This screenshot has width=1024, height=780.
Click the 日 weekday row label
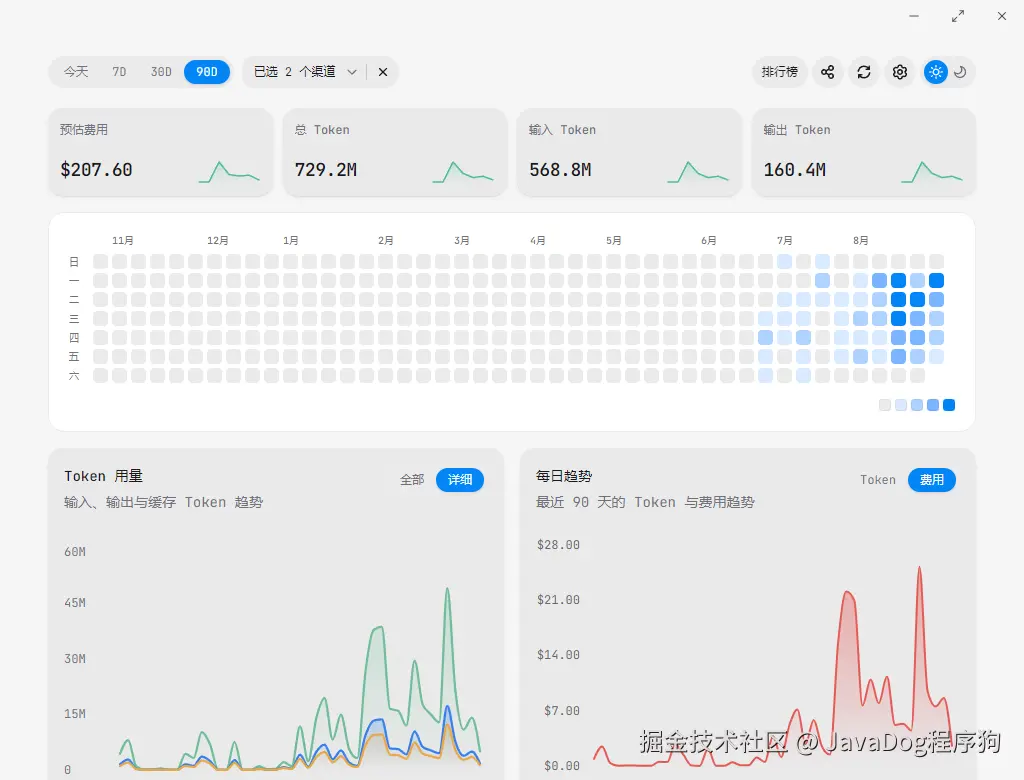(x=74, y=262)
